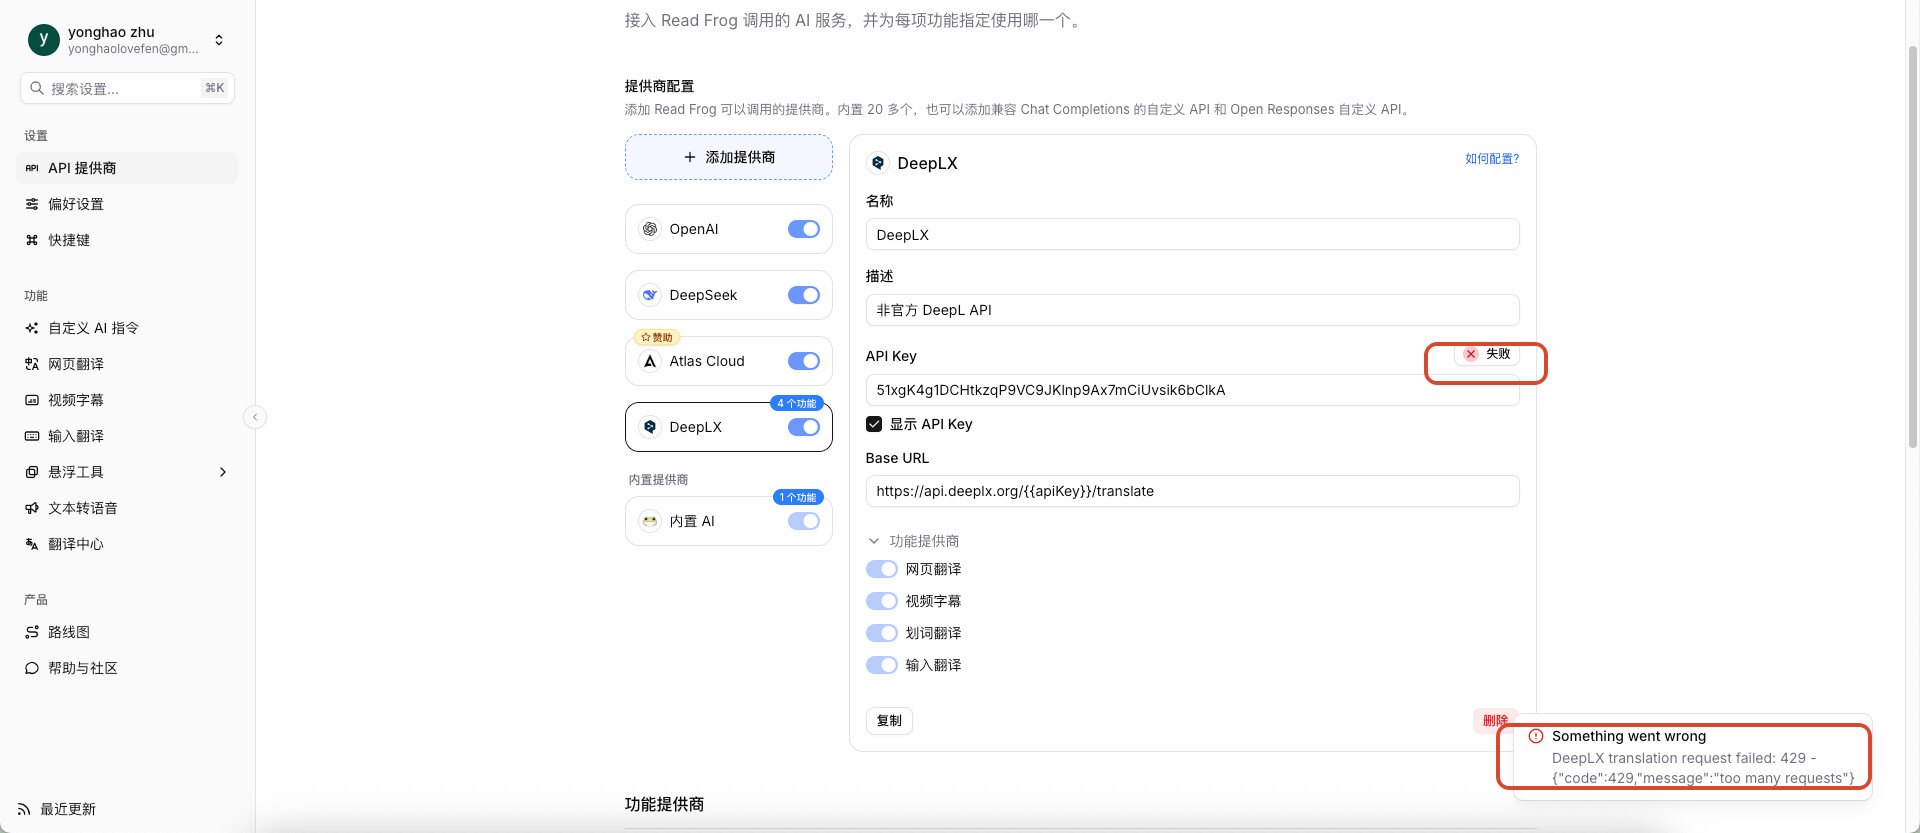
Task: Expand the 悬浮工具 submenu arrow
Action: coord(223,472)
